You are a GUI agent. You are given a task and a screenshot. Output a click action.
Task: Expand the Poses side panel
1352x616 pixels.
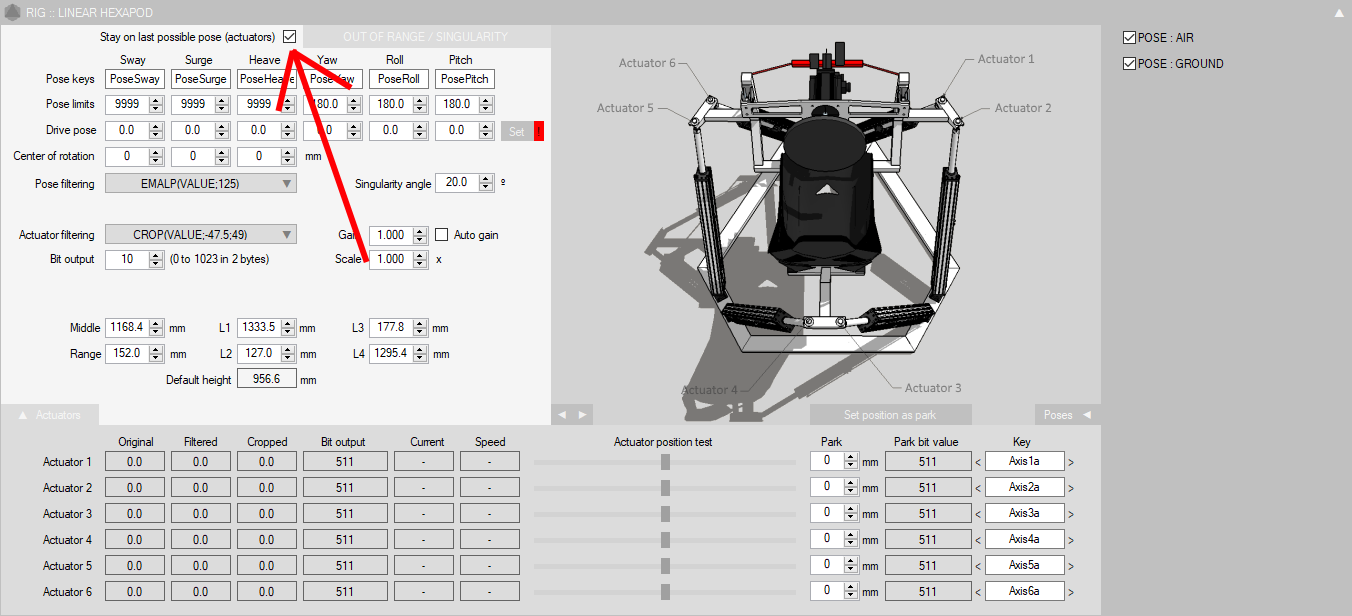(1065, 415)
